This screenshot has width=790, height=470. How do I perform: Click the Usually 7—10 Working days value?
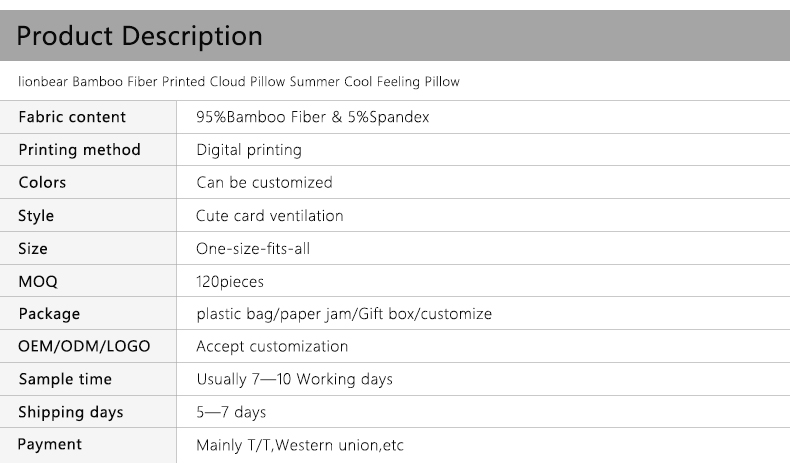coord(294,380)
